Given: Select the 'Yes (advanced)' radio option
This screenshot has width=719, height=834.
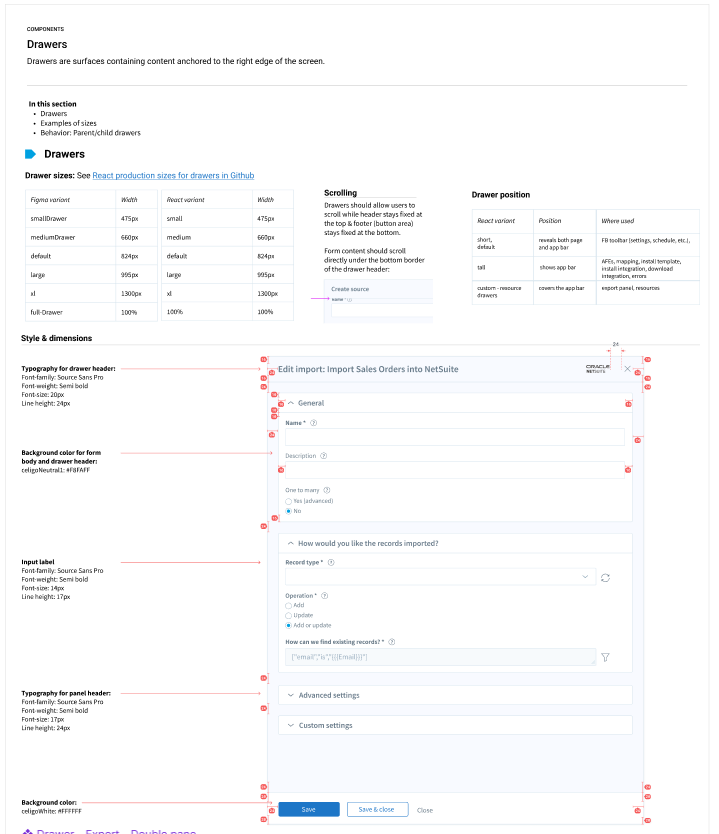Looking at the screenshot, I should [289, 500].
